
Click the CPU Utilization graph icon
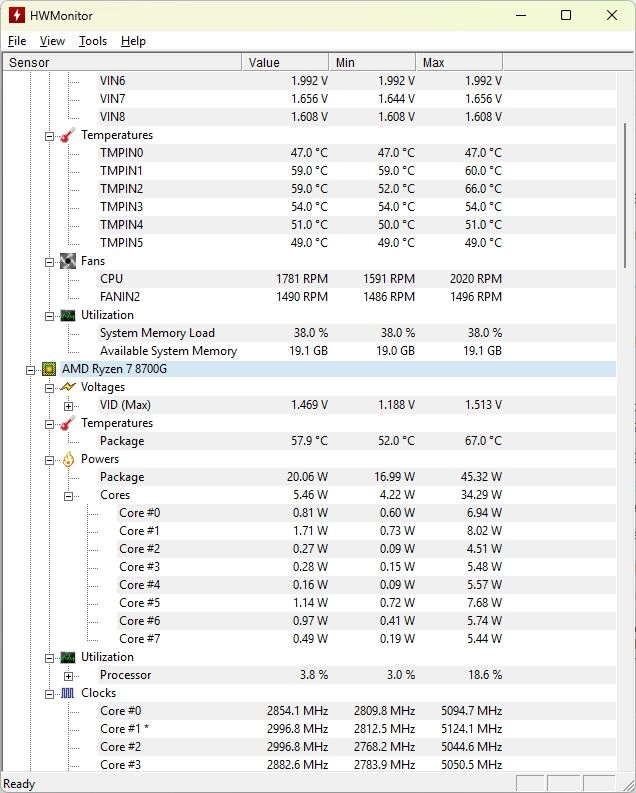(x=68, y=657)
